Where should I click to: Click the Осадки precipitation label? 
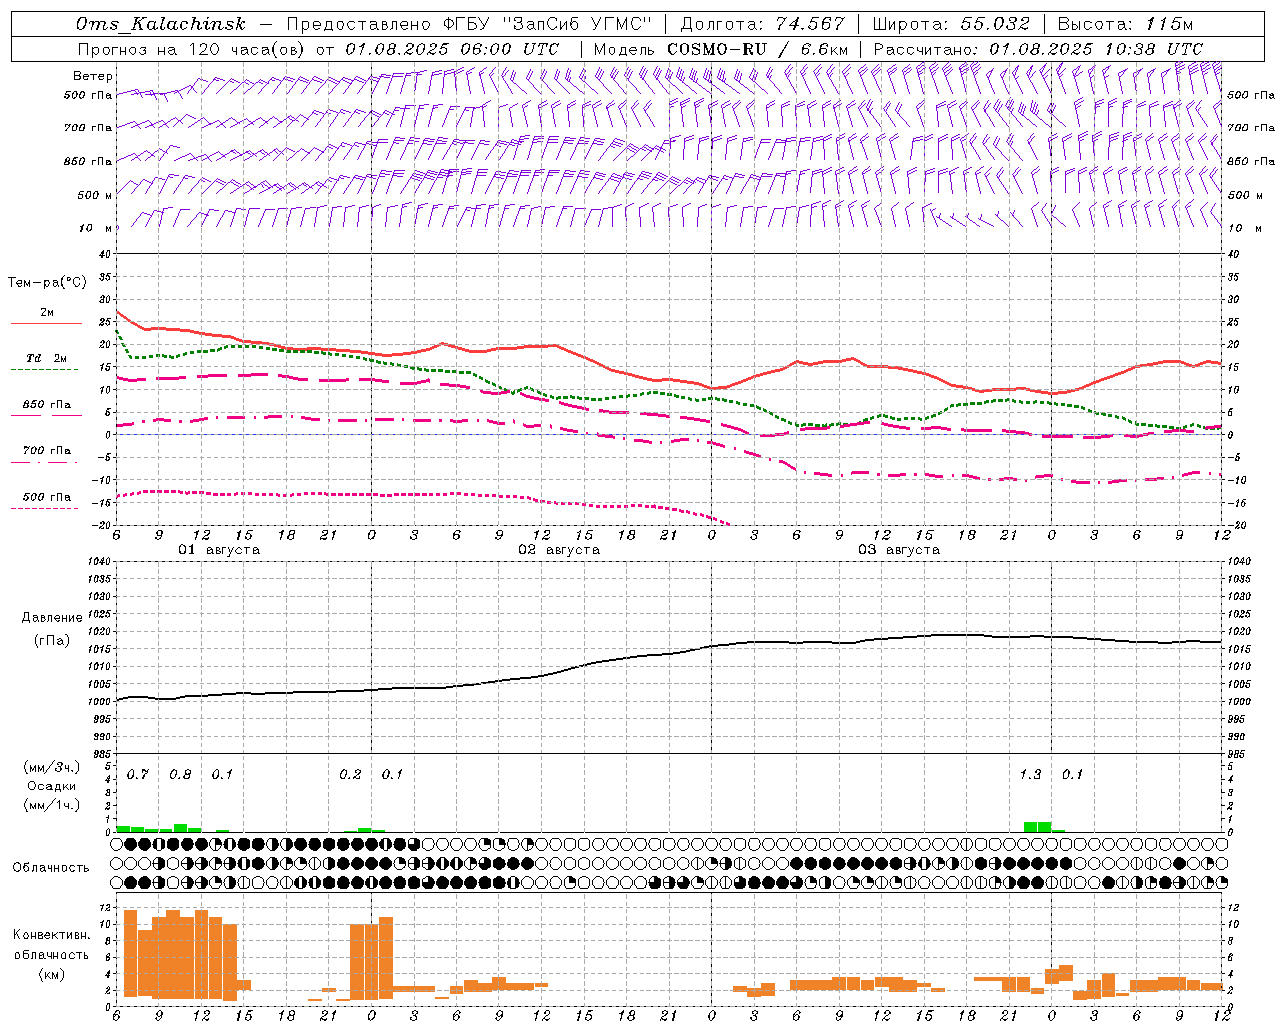click(52, 786)
